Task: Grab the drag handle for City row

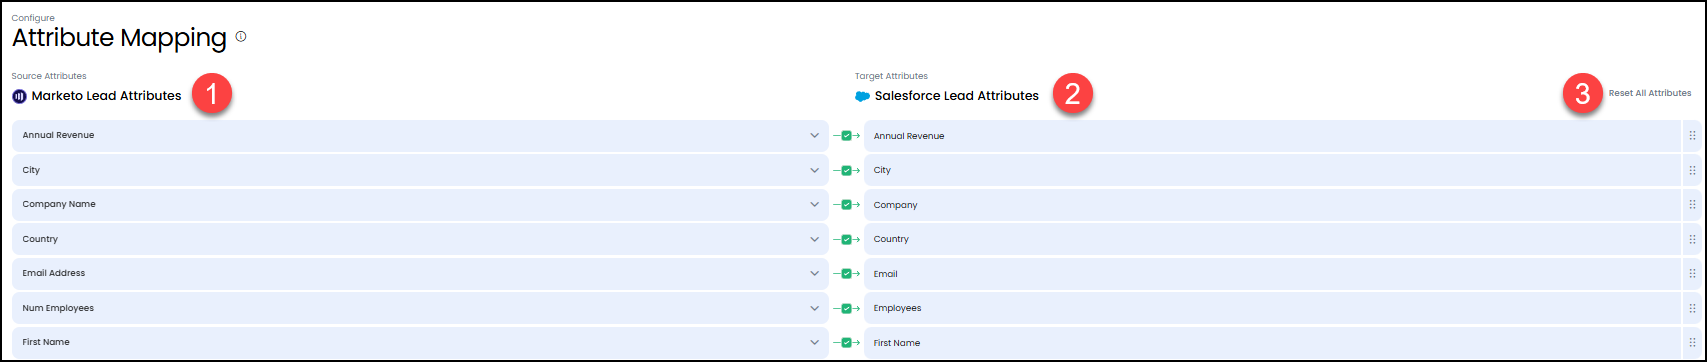Action: pos(1692,170)
